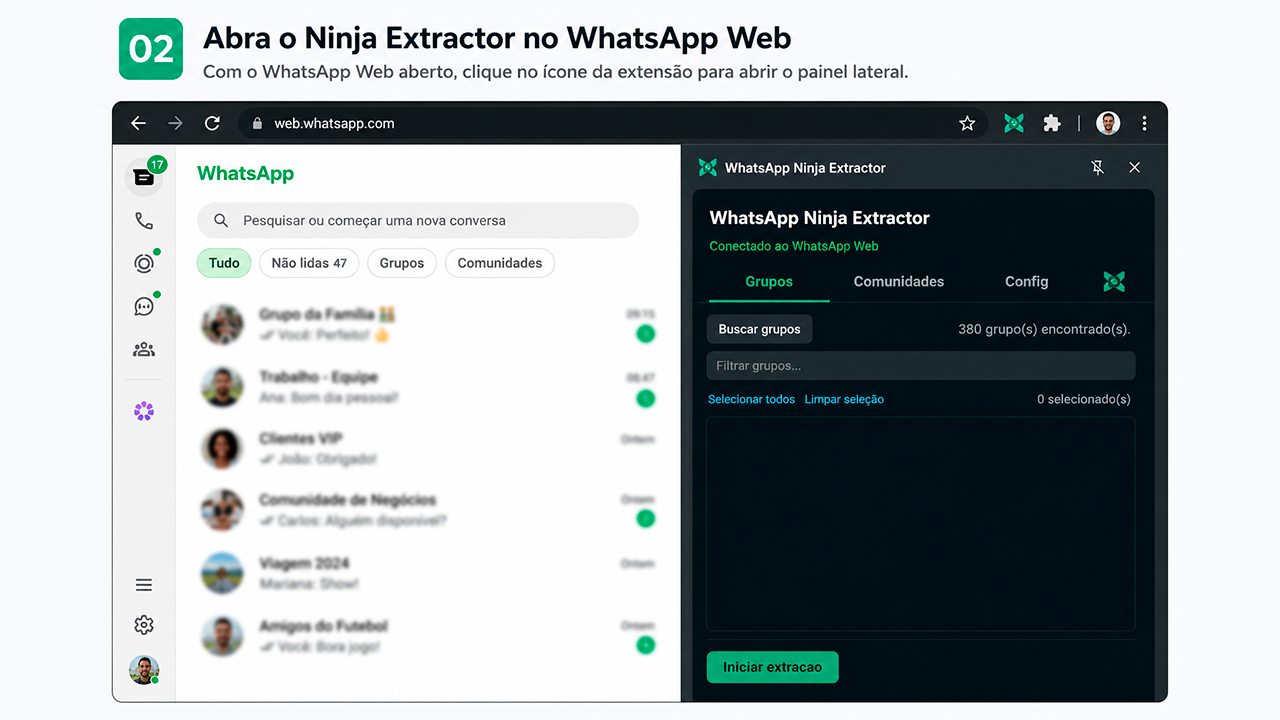
Task: Click the Ninja logo in the side panel header
Action: click(x=708, y=167)
